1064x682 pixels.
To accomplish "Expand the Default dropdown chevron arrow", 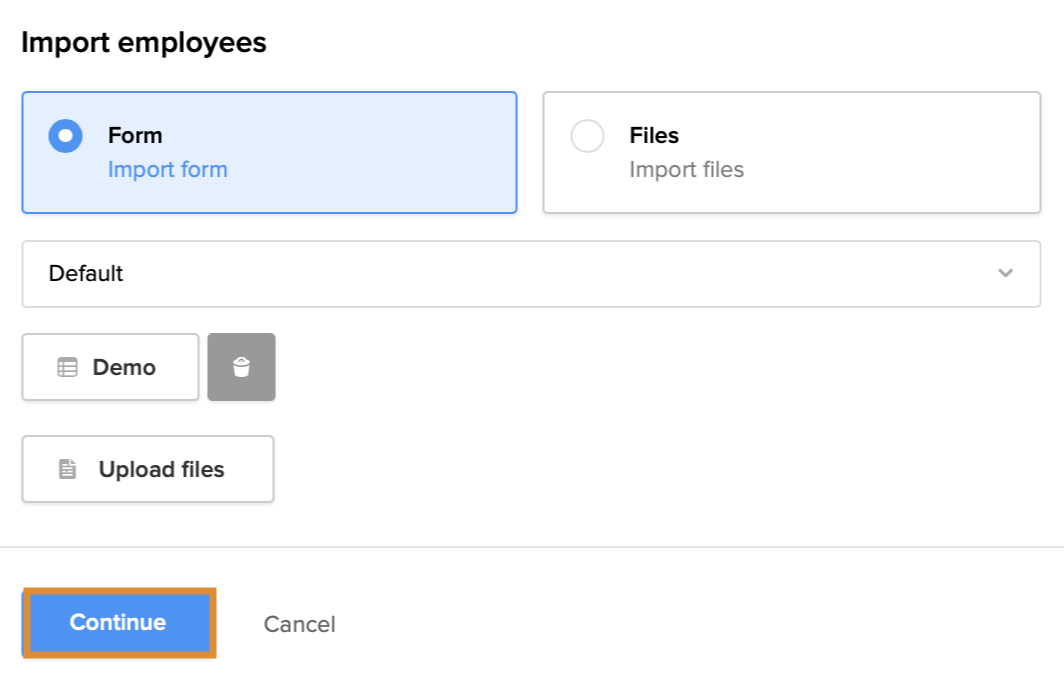I will click(x=1005, y=273).
